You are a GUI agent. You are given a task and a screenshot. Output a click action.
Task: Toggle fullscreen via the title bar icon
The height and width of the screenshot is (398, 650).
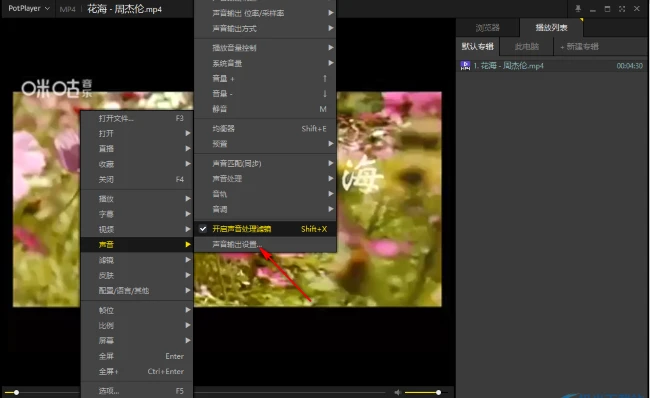click(622, 9)
